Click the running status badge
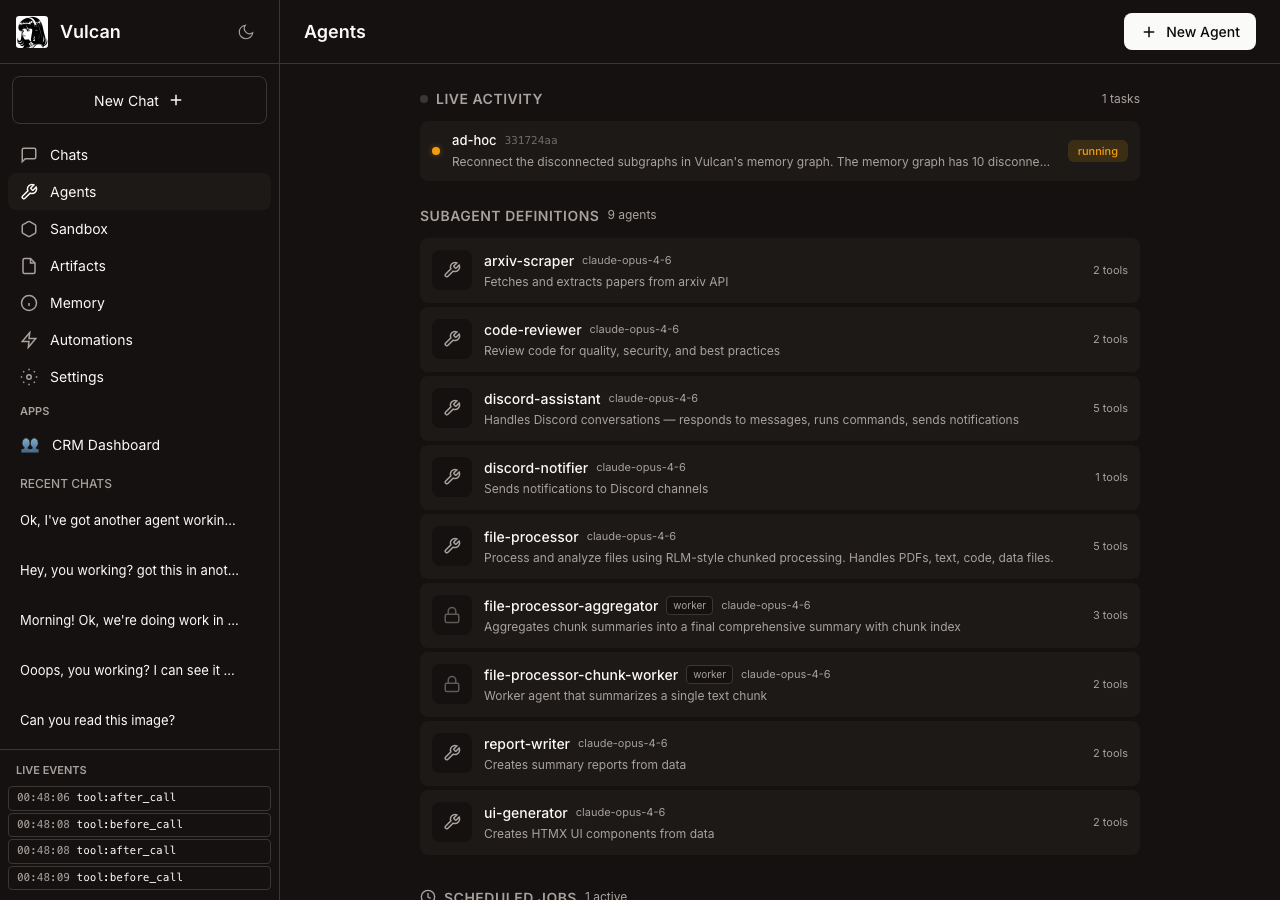 (x=1097, y=151)
